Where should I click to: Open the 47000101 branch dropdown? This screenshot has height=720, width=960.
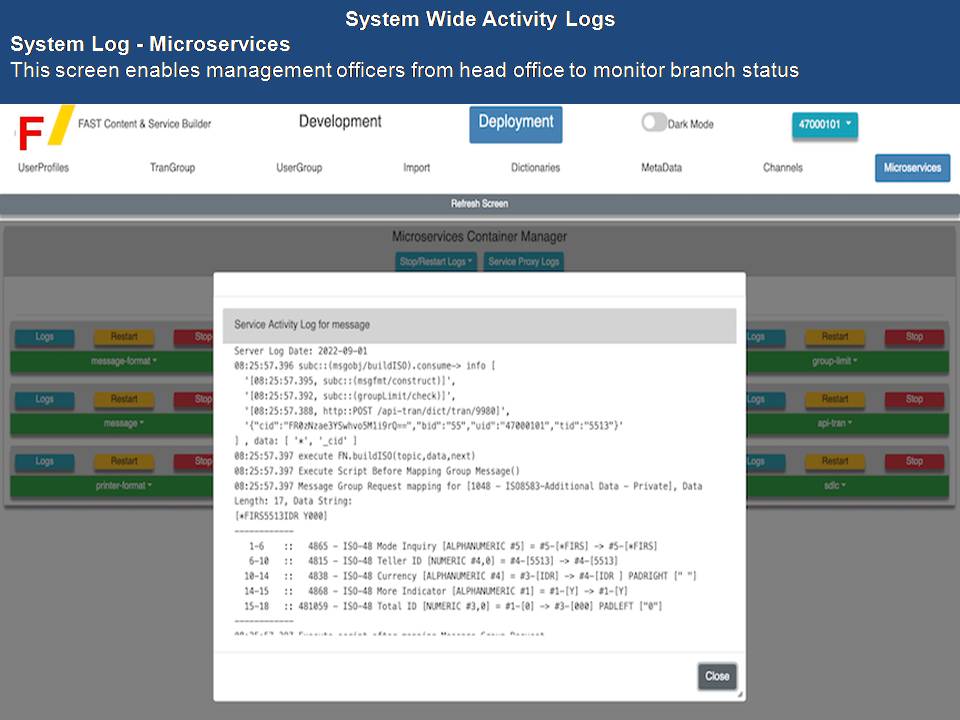tap(824, 125)
